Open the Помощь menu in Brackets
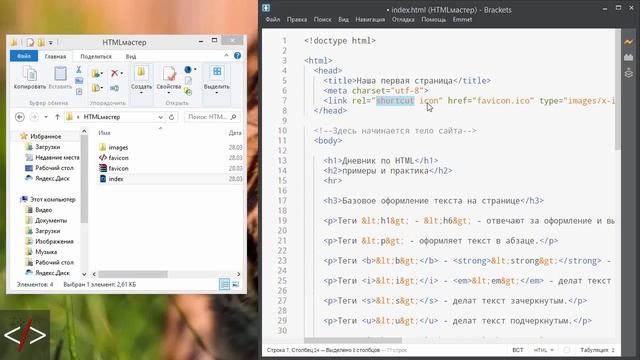640x360 pixels. 433,20
